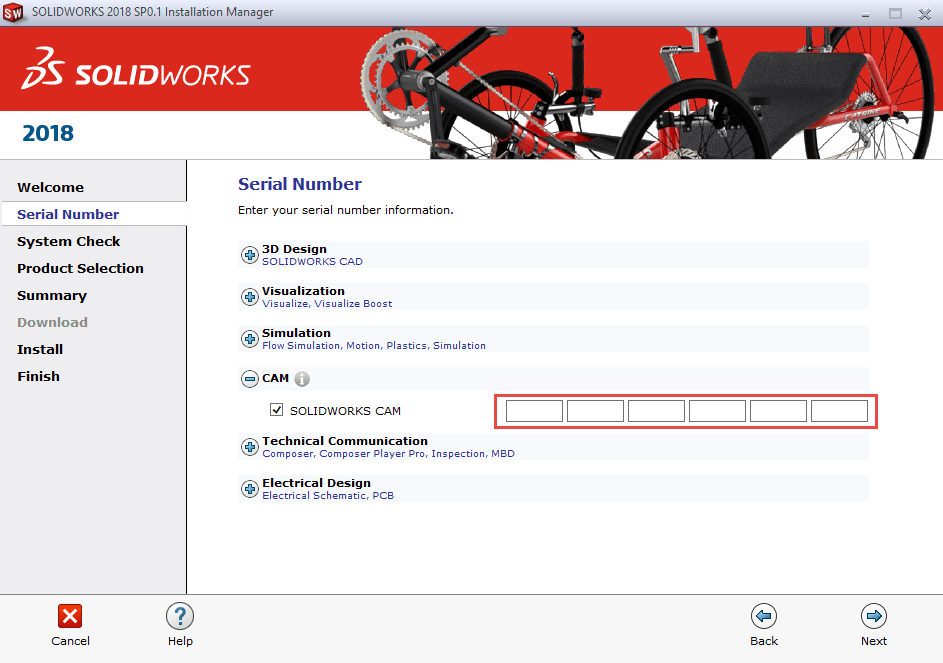The image size is (943, 663).
Task: Open the System Check step
Action: point(69,241)
